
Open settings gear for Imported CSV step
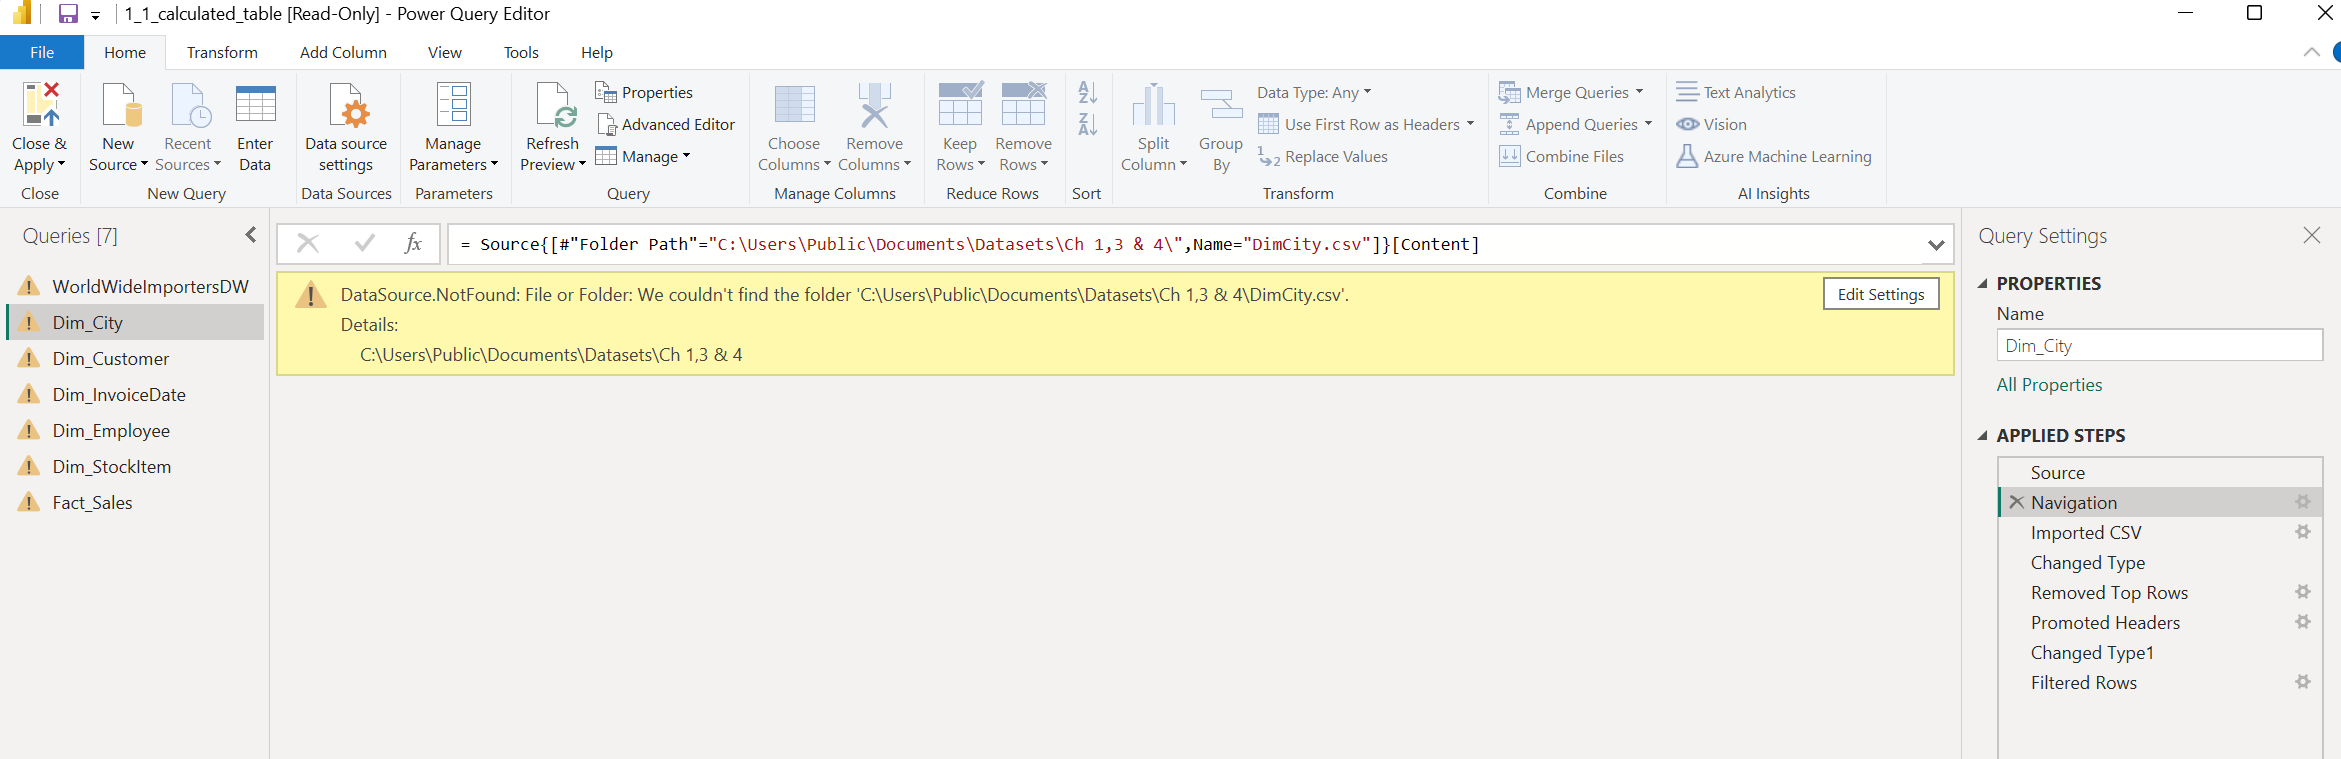click(2302, 532)
